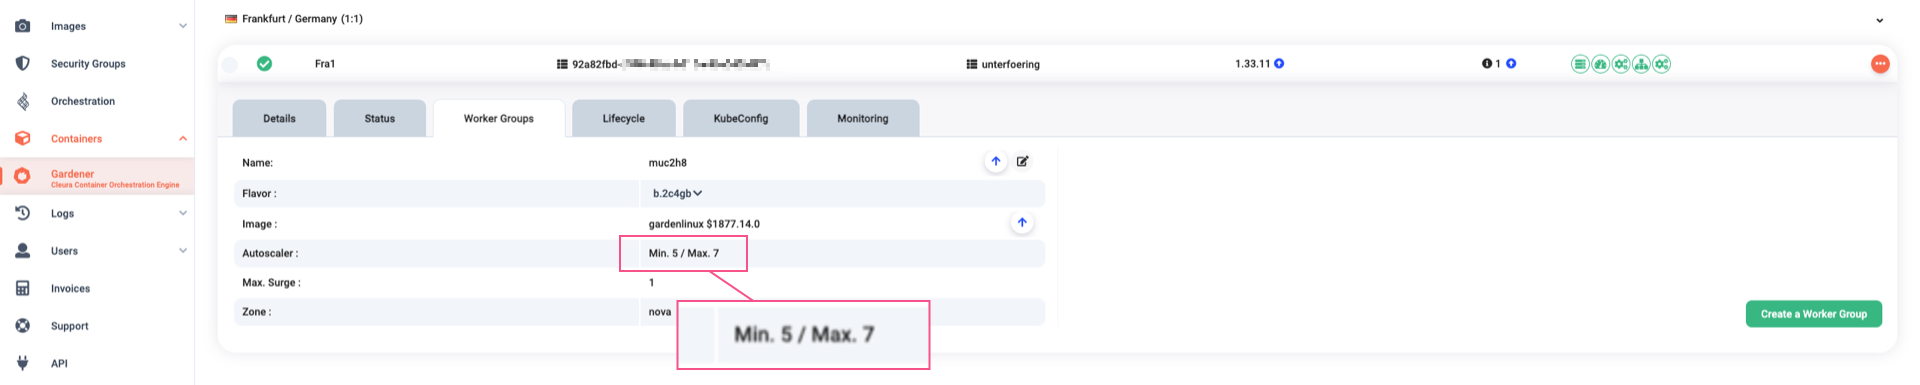Viewport: 1920px width, 385px height.
Task: Click the API plug icon
Action: [22, 363]
